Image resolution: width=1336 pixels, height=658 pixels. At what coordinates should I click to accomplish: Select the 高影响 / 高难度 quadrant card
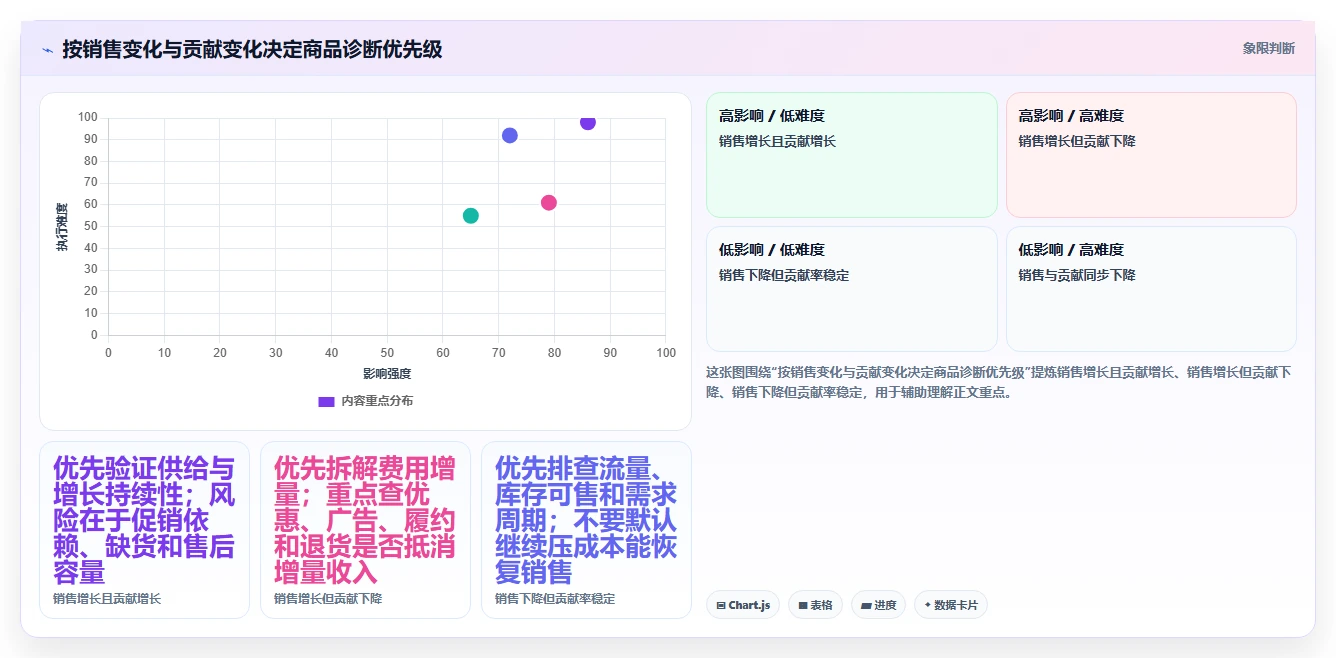tap(1151, 155)
